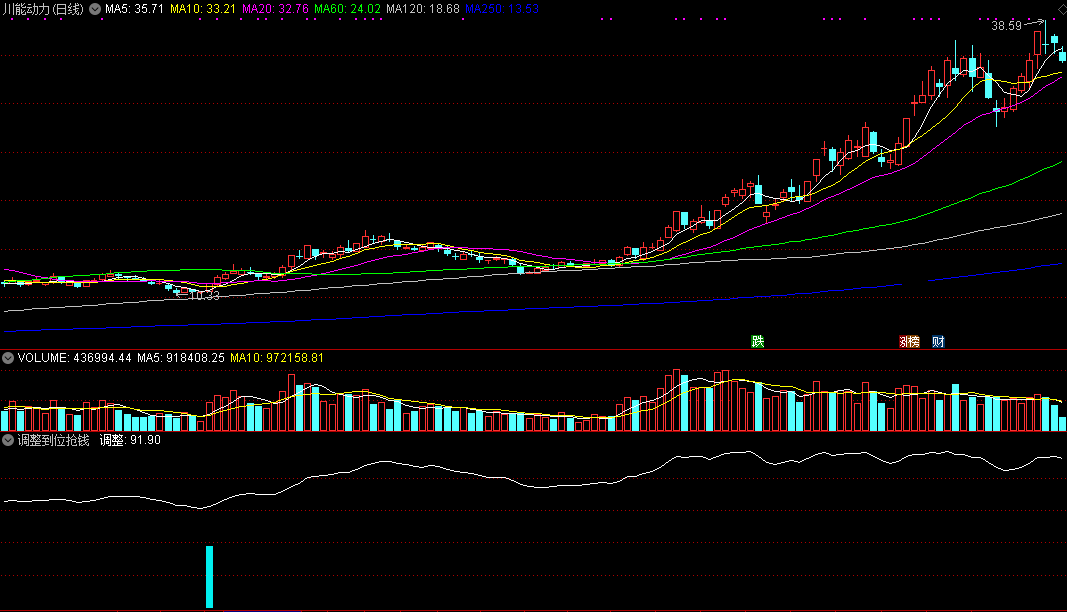Click the MA10: 33.21 label
Viewport: 1067px width, 612px height.
[x=203, y=10]
